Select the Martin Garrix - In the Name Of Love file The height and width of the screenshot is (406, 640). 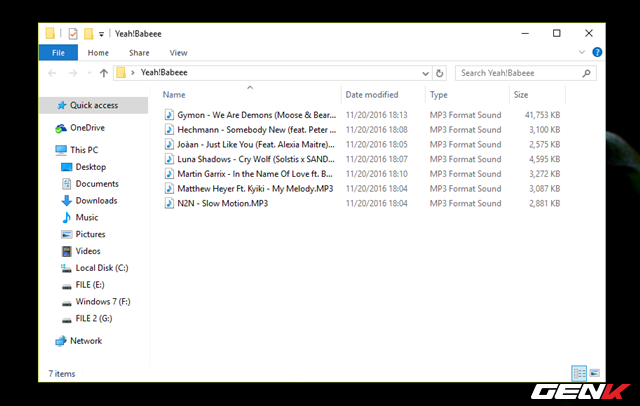255,174
